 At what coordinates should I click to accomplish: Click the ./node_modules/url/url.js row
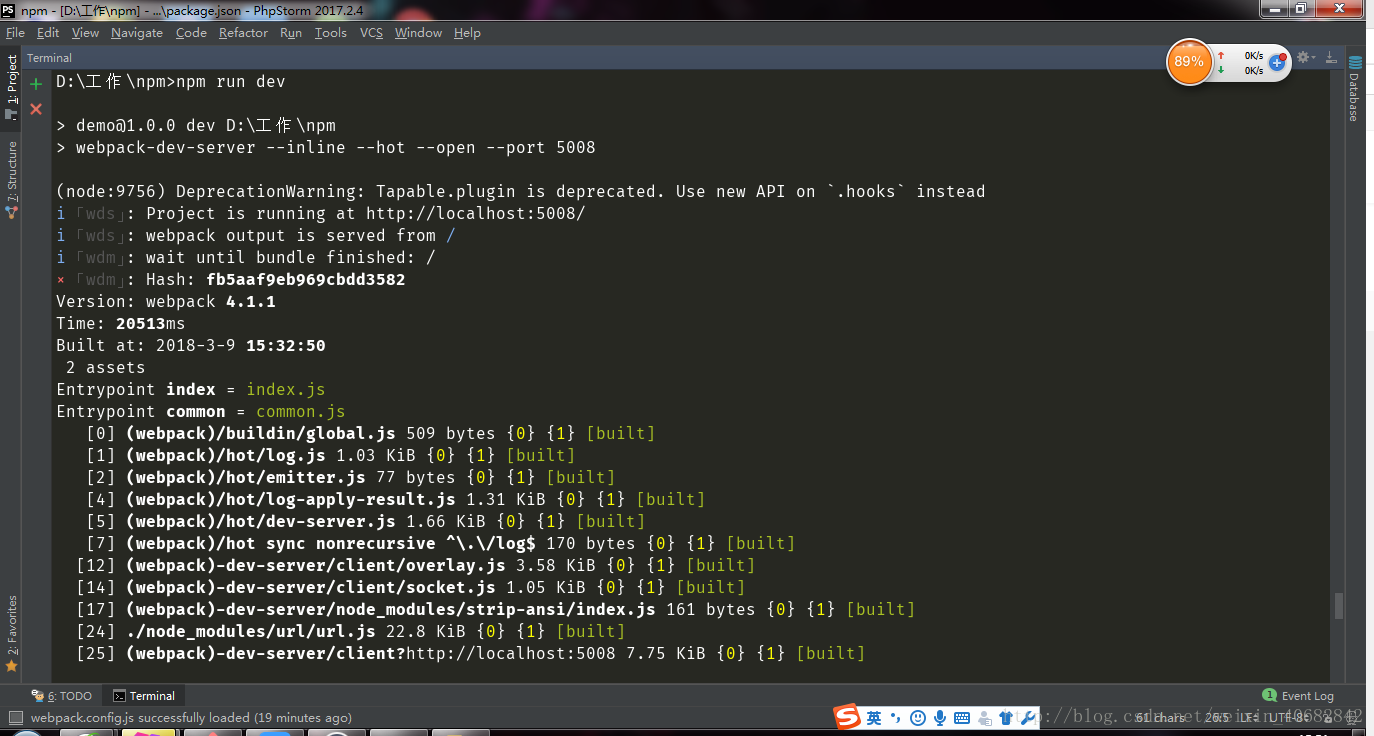coord(351,631)
